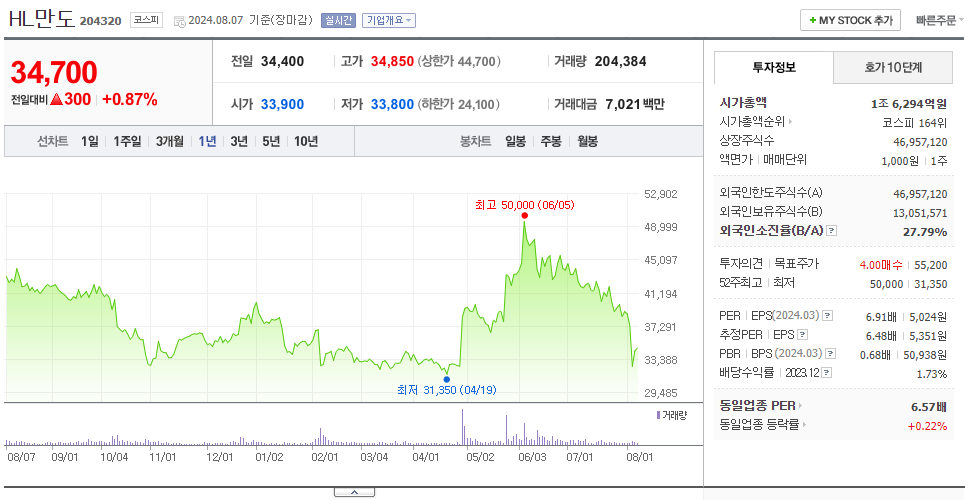The width and height of the screenshot is (968, 500).
Task: Click the blue 최저 31,350 low marker
Action: (446, 379)
